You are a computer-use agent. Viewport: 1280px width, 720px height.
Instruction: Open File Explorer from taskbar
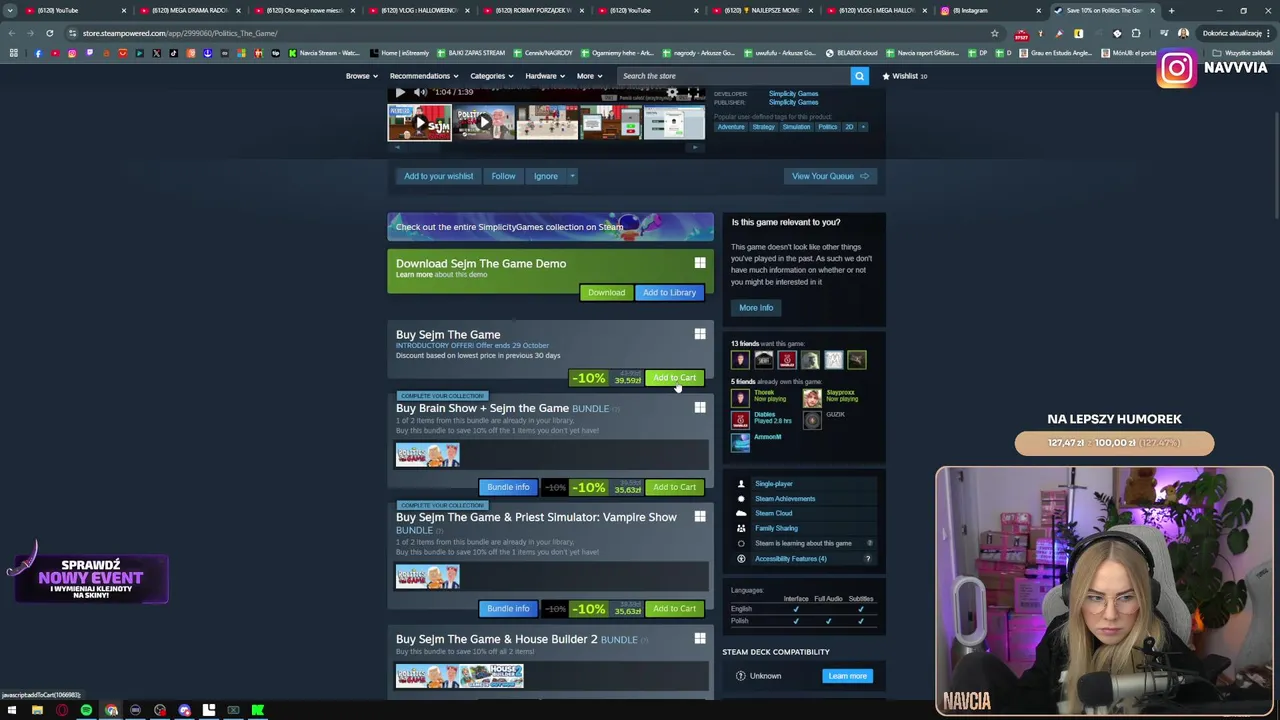[37, 710]
